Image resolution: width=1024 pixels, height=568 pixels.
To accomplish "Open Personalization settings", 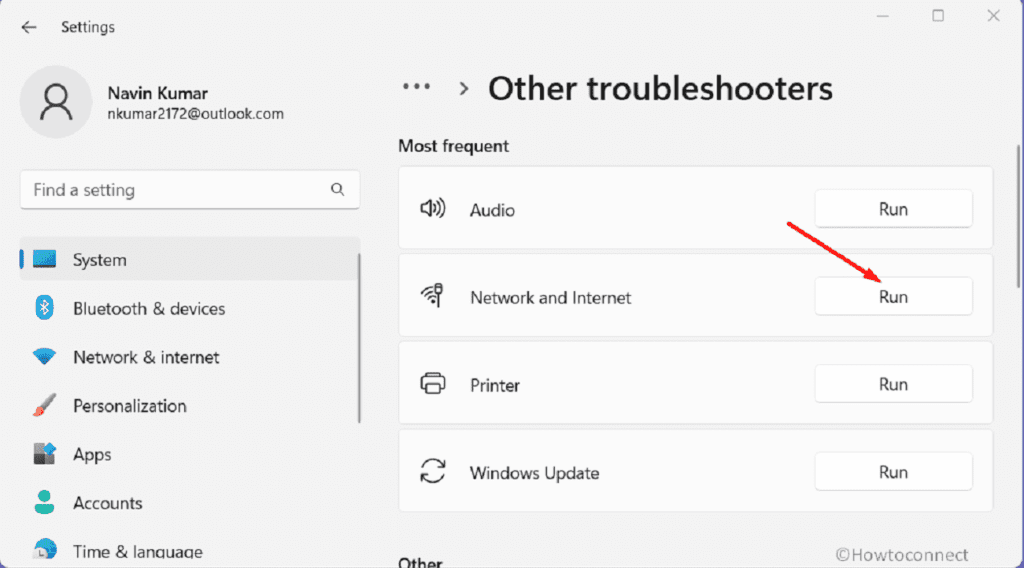I will [x=189, y=405].
